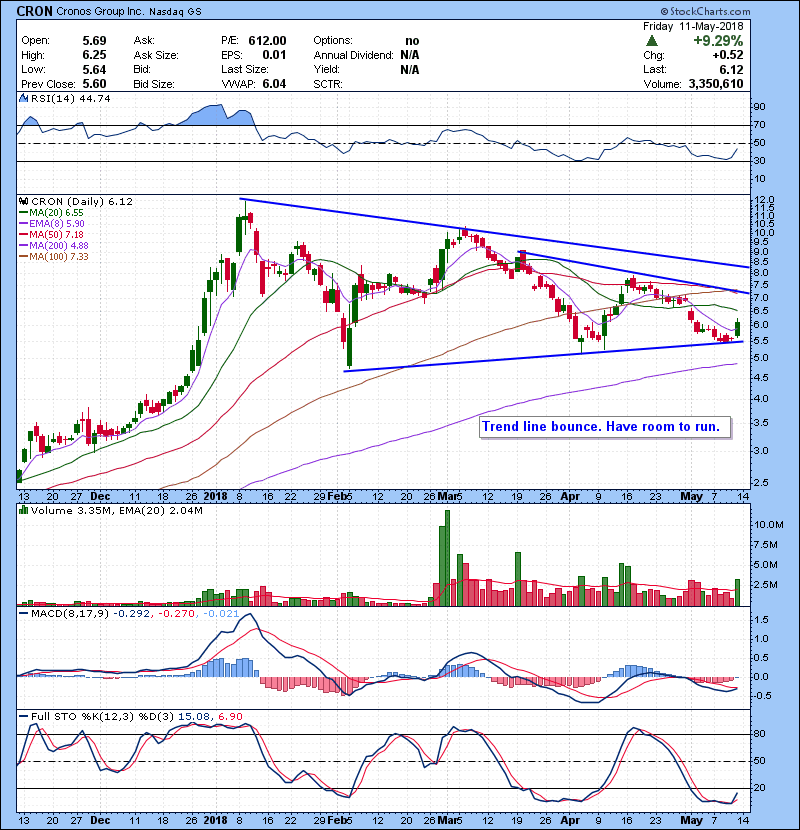Select the RSI(14) 44.74 panel label
The width and height of the screenshot is (800, 830).
pos(70,98)
